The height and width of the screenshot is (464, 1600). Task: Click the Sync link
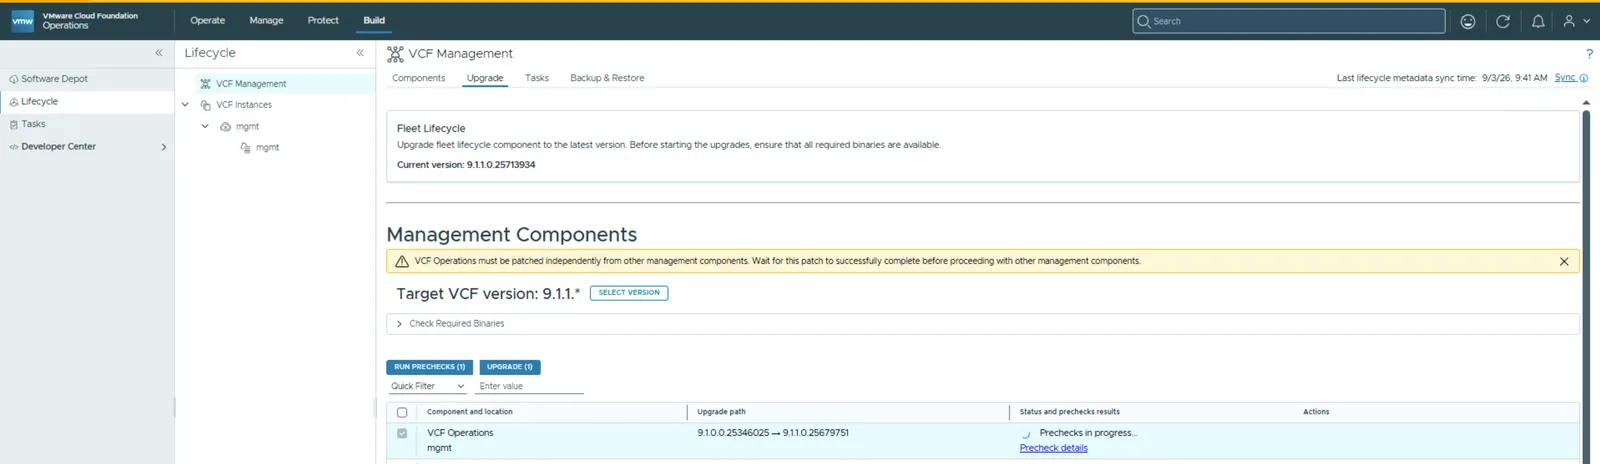[1565, 78]
